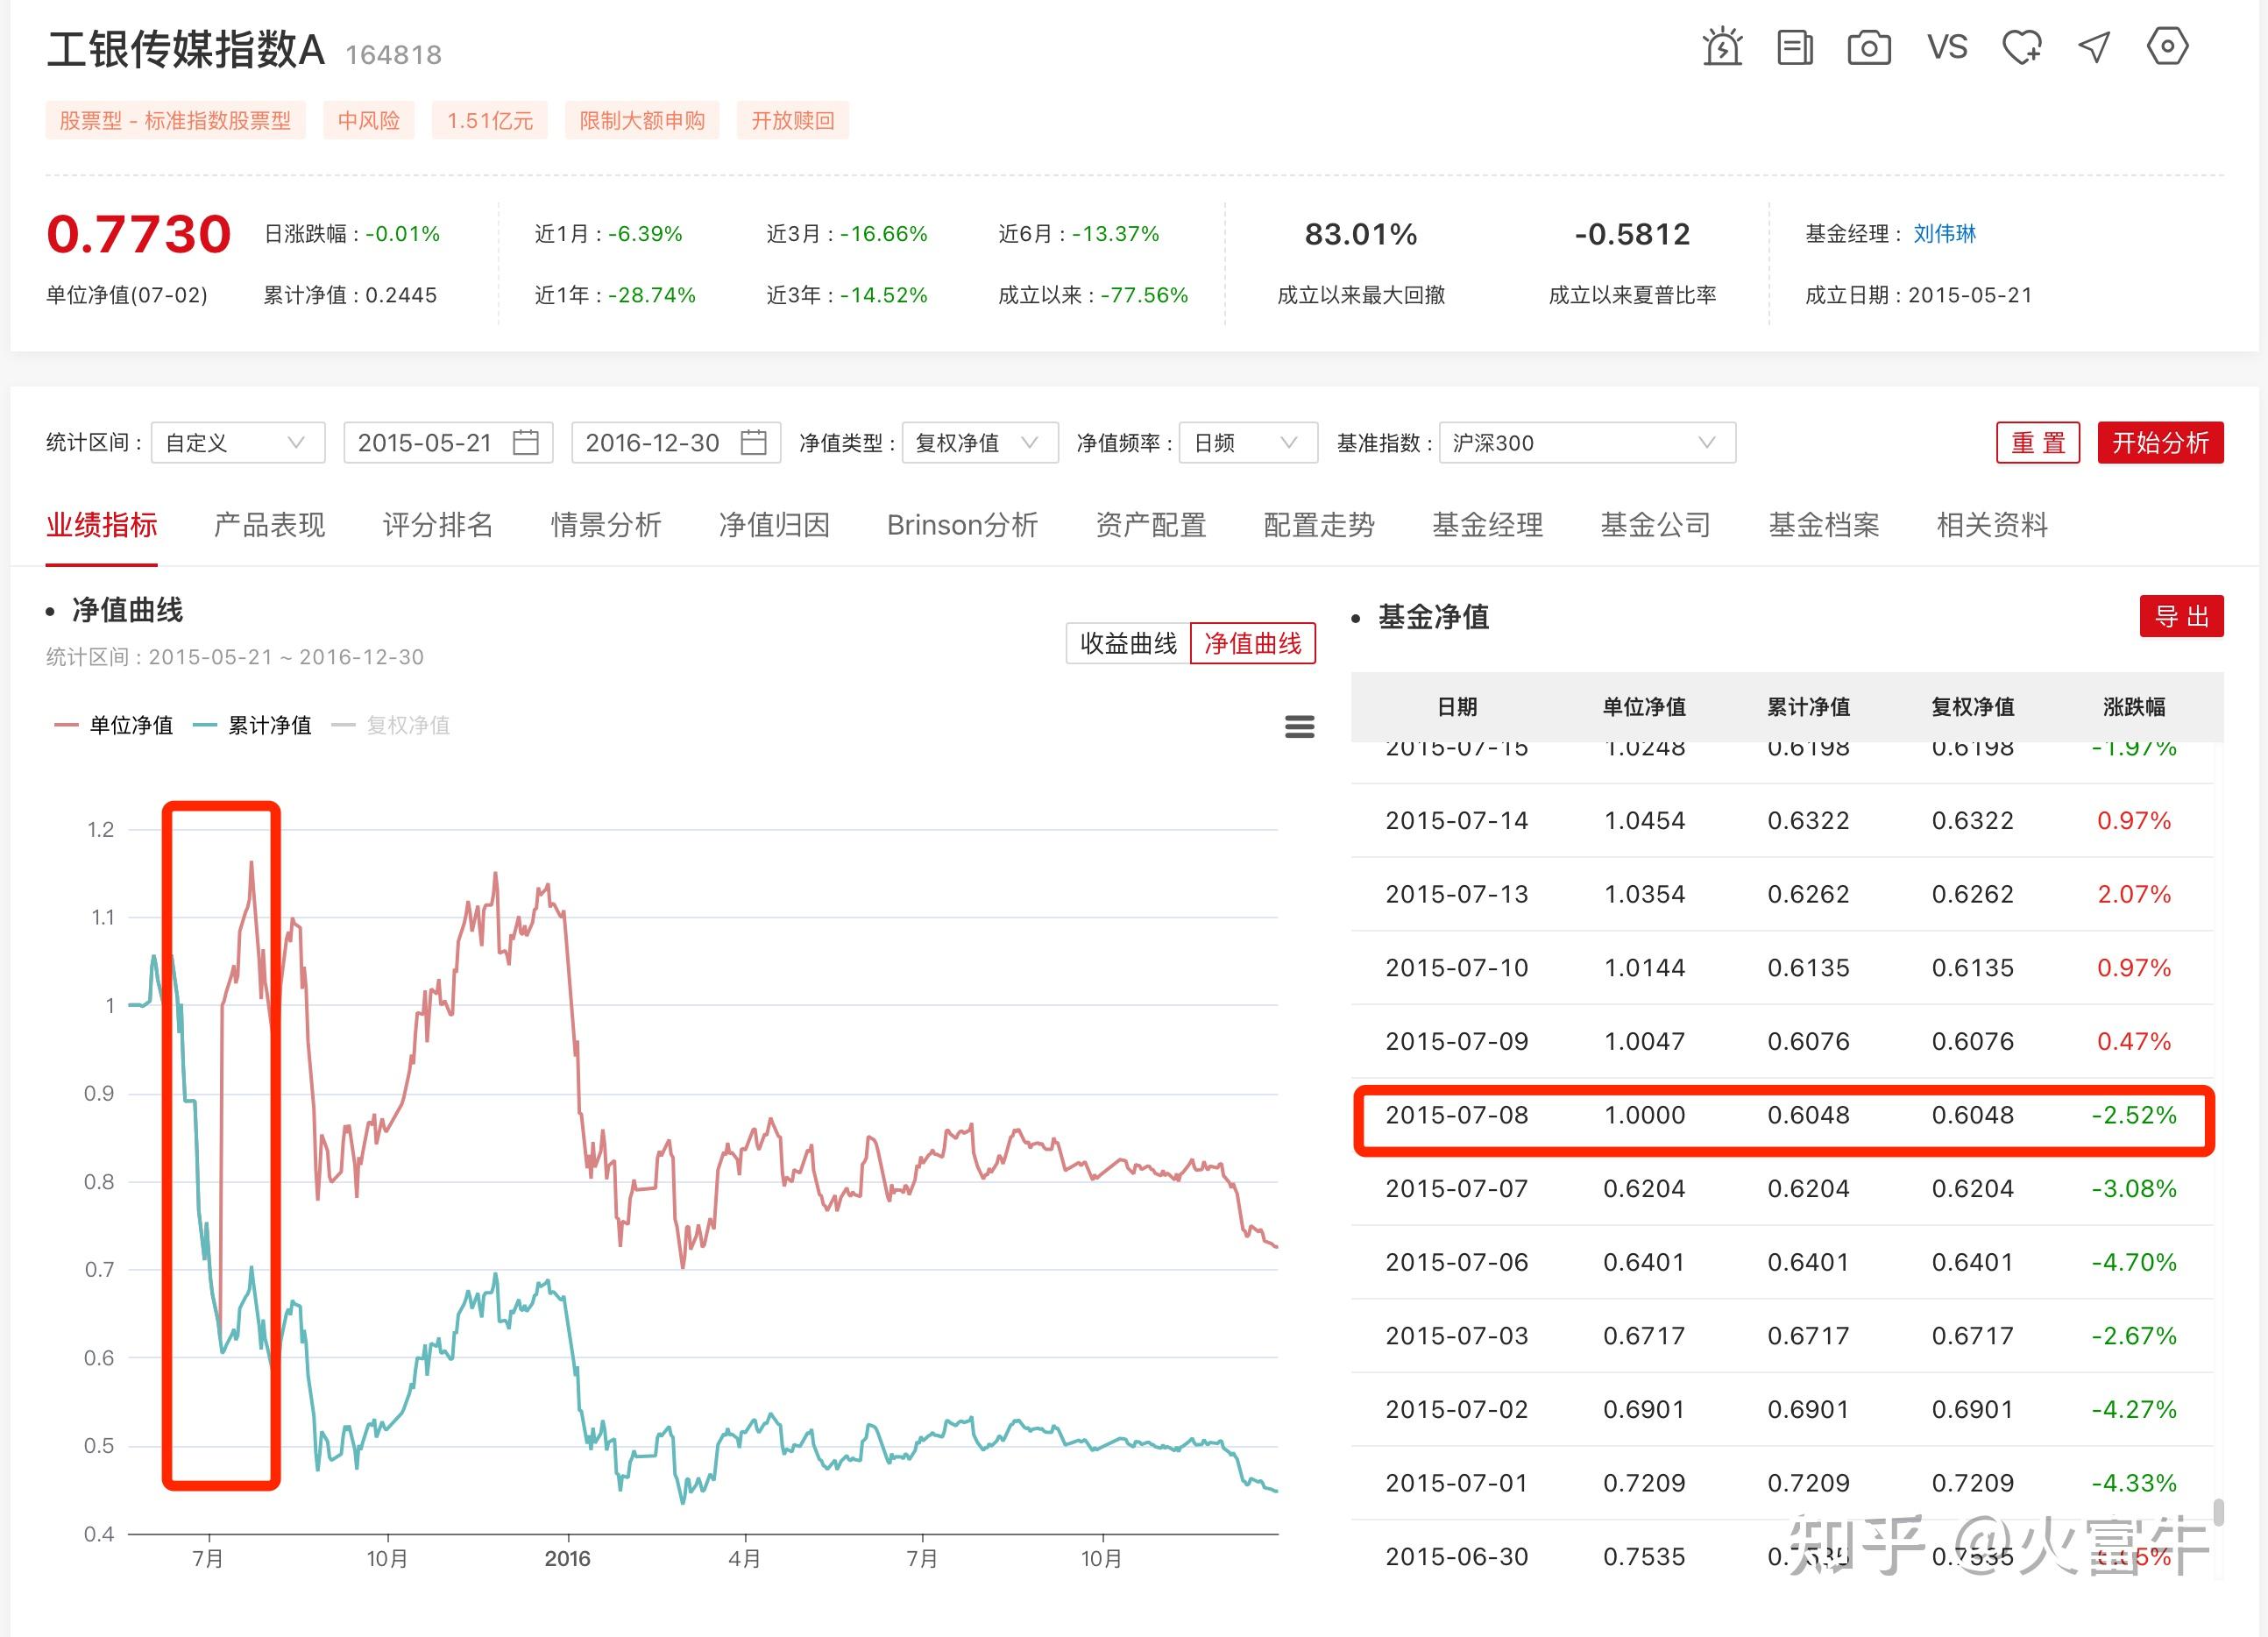Open the hexagon settings icon
This screenshot has width=2268, height=1637.
[x=2167, y=46]
